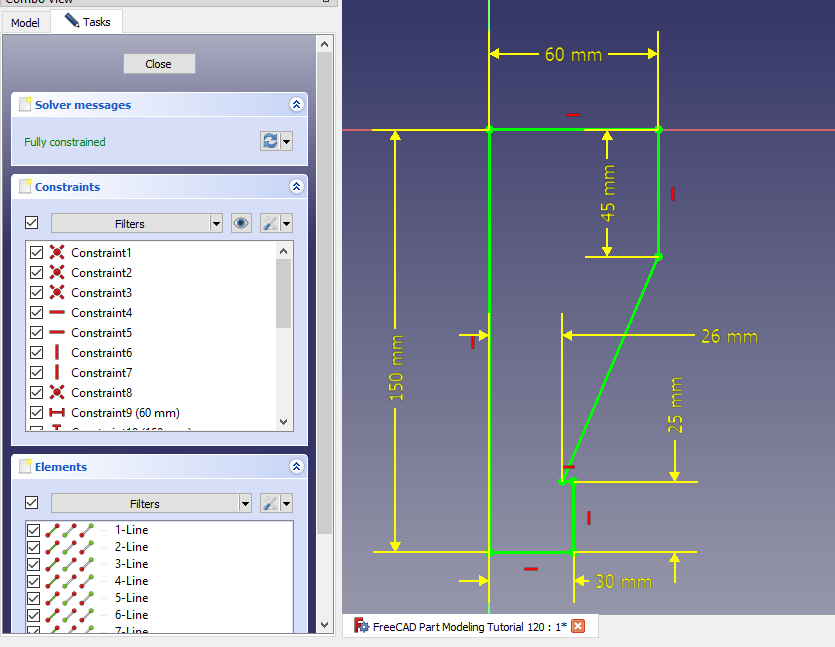Click the constraints list scrollbar down arrow
The height and width of the screenshot is (647, 835).
[284, 422]
